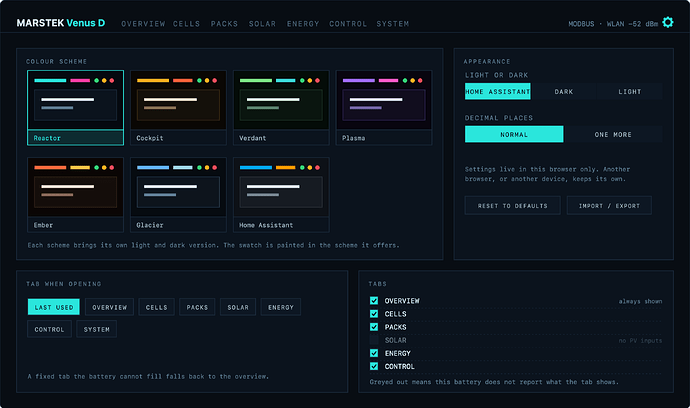Click the Reset to Defaults button
690x408 pixels.
pyautogui.click(x=513, y=206)
